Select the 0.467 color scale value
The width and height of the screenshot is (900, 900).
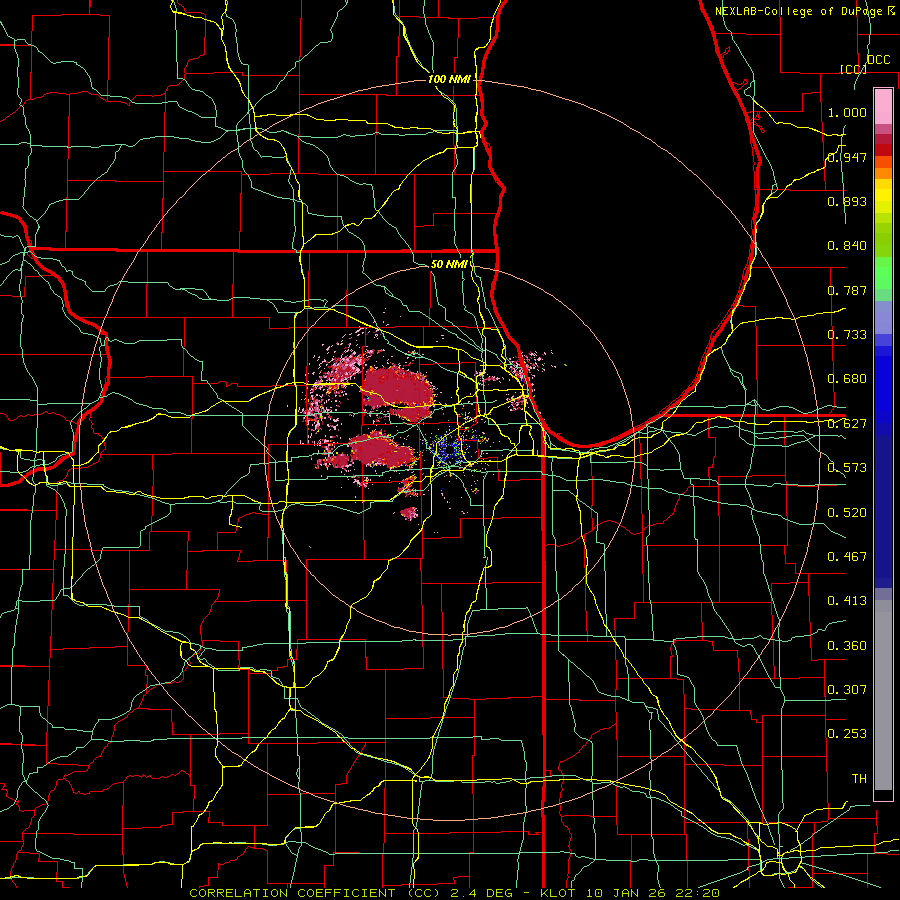click(x=847, y=557)
